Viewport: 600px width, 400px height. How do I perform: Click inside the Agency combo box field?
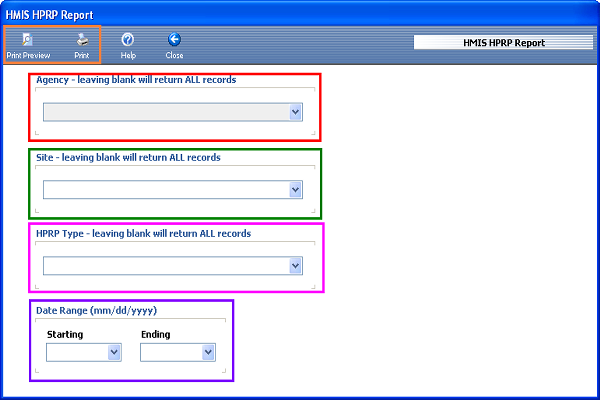point(165,112)
